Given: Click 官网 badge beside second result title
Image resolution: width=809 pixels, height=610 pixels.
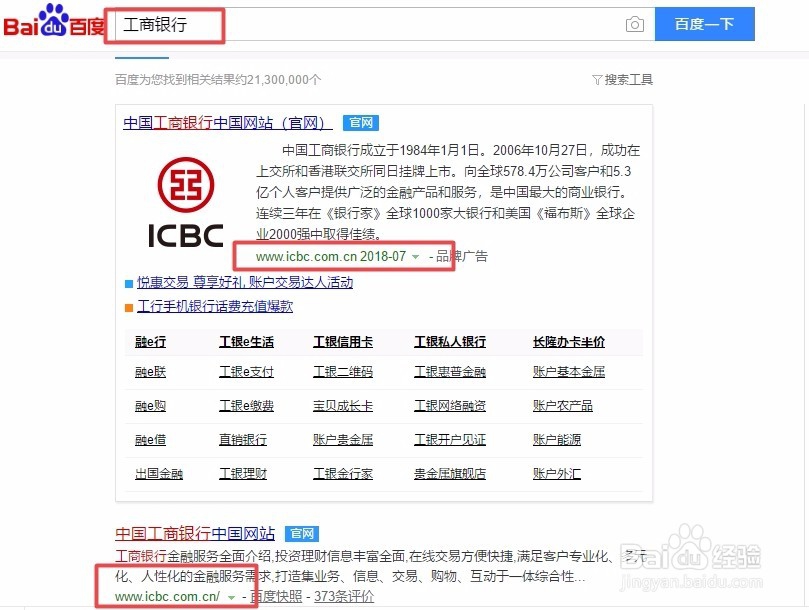Looking at the screenshot, I should [x=302, y=534].
